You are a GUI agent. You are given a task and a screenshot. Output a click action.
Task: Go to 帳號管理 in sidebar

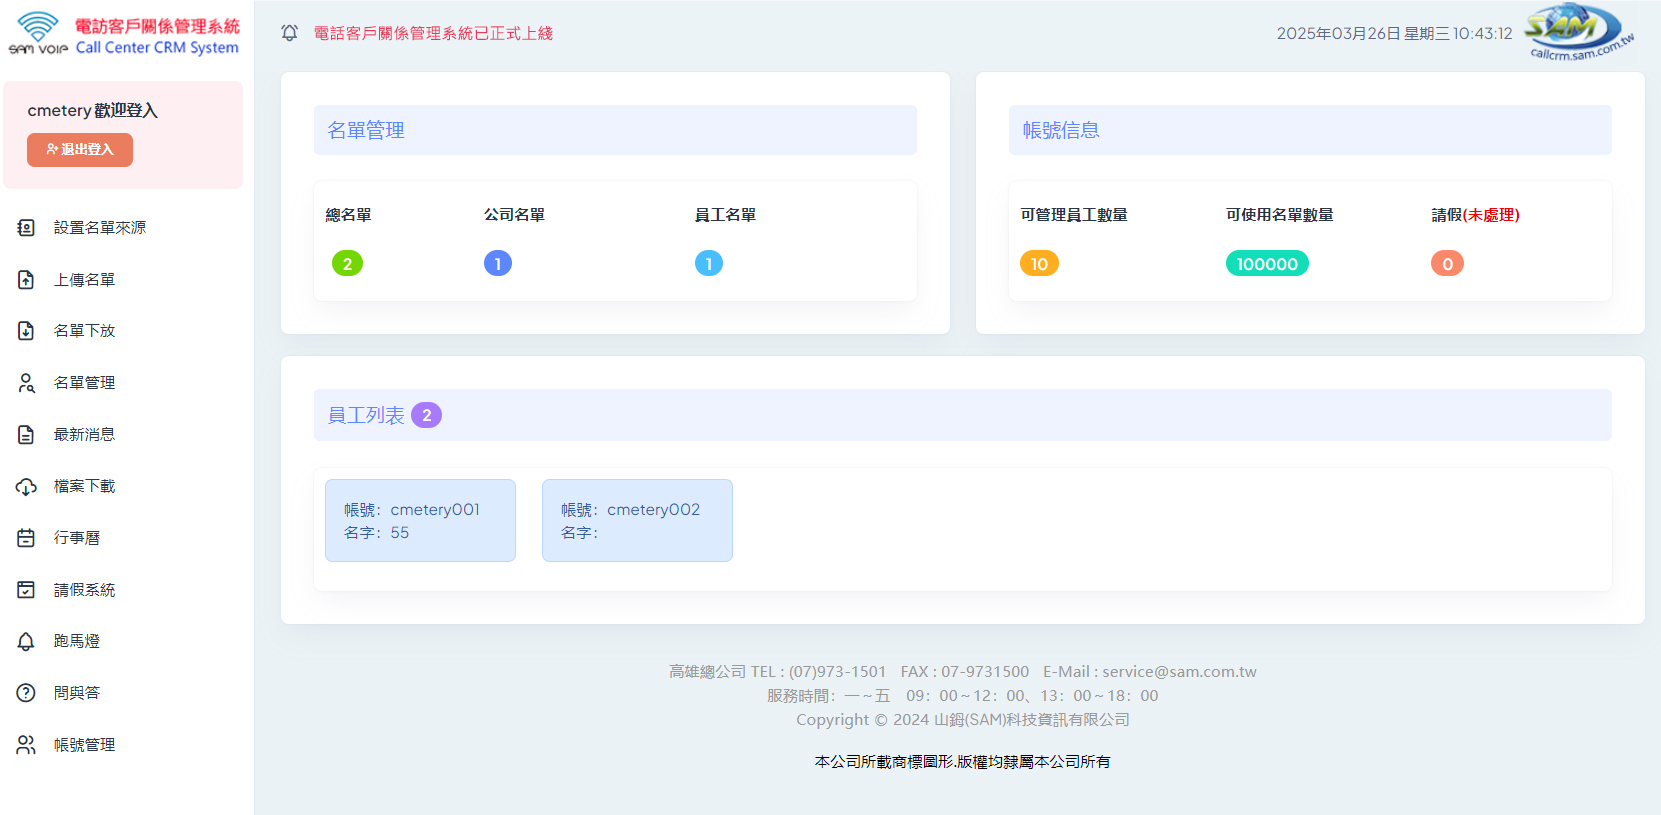coord(84,745)
